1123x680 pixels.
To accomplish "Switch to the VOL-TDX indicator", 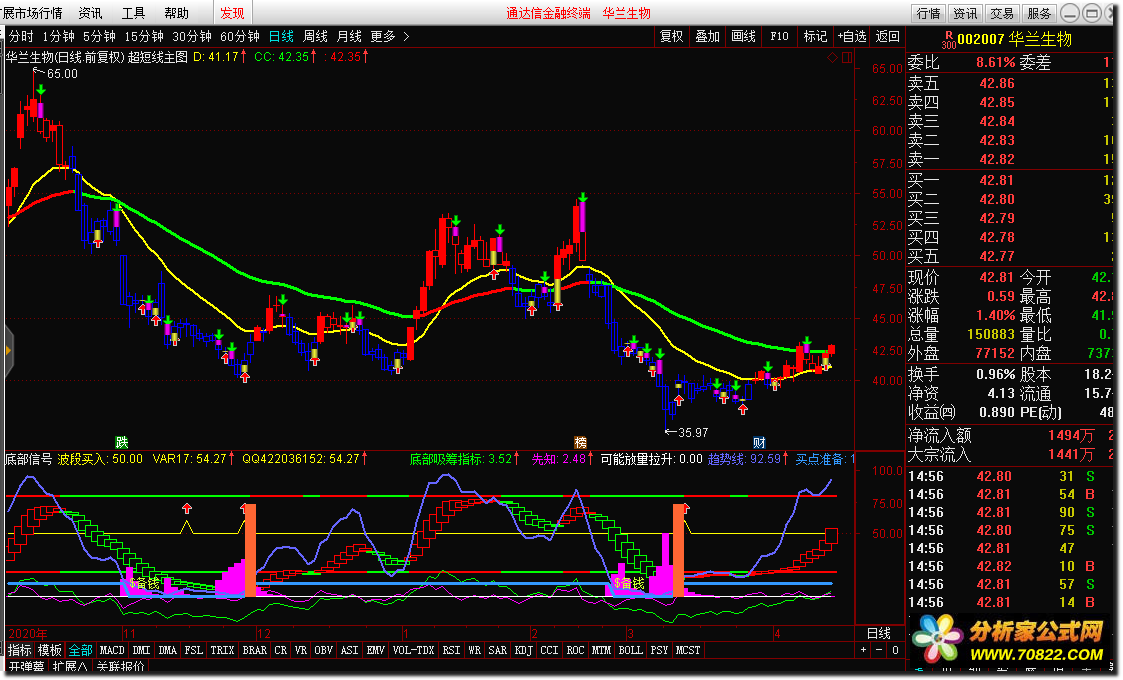I will pos(414,650).
